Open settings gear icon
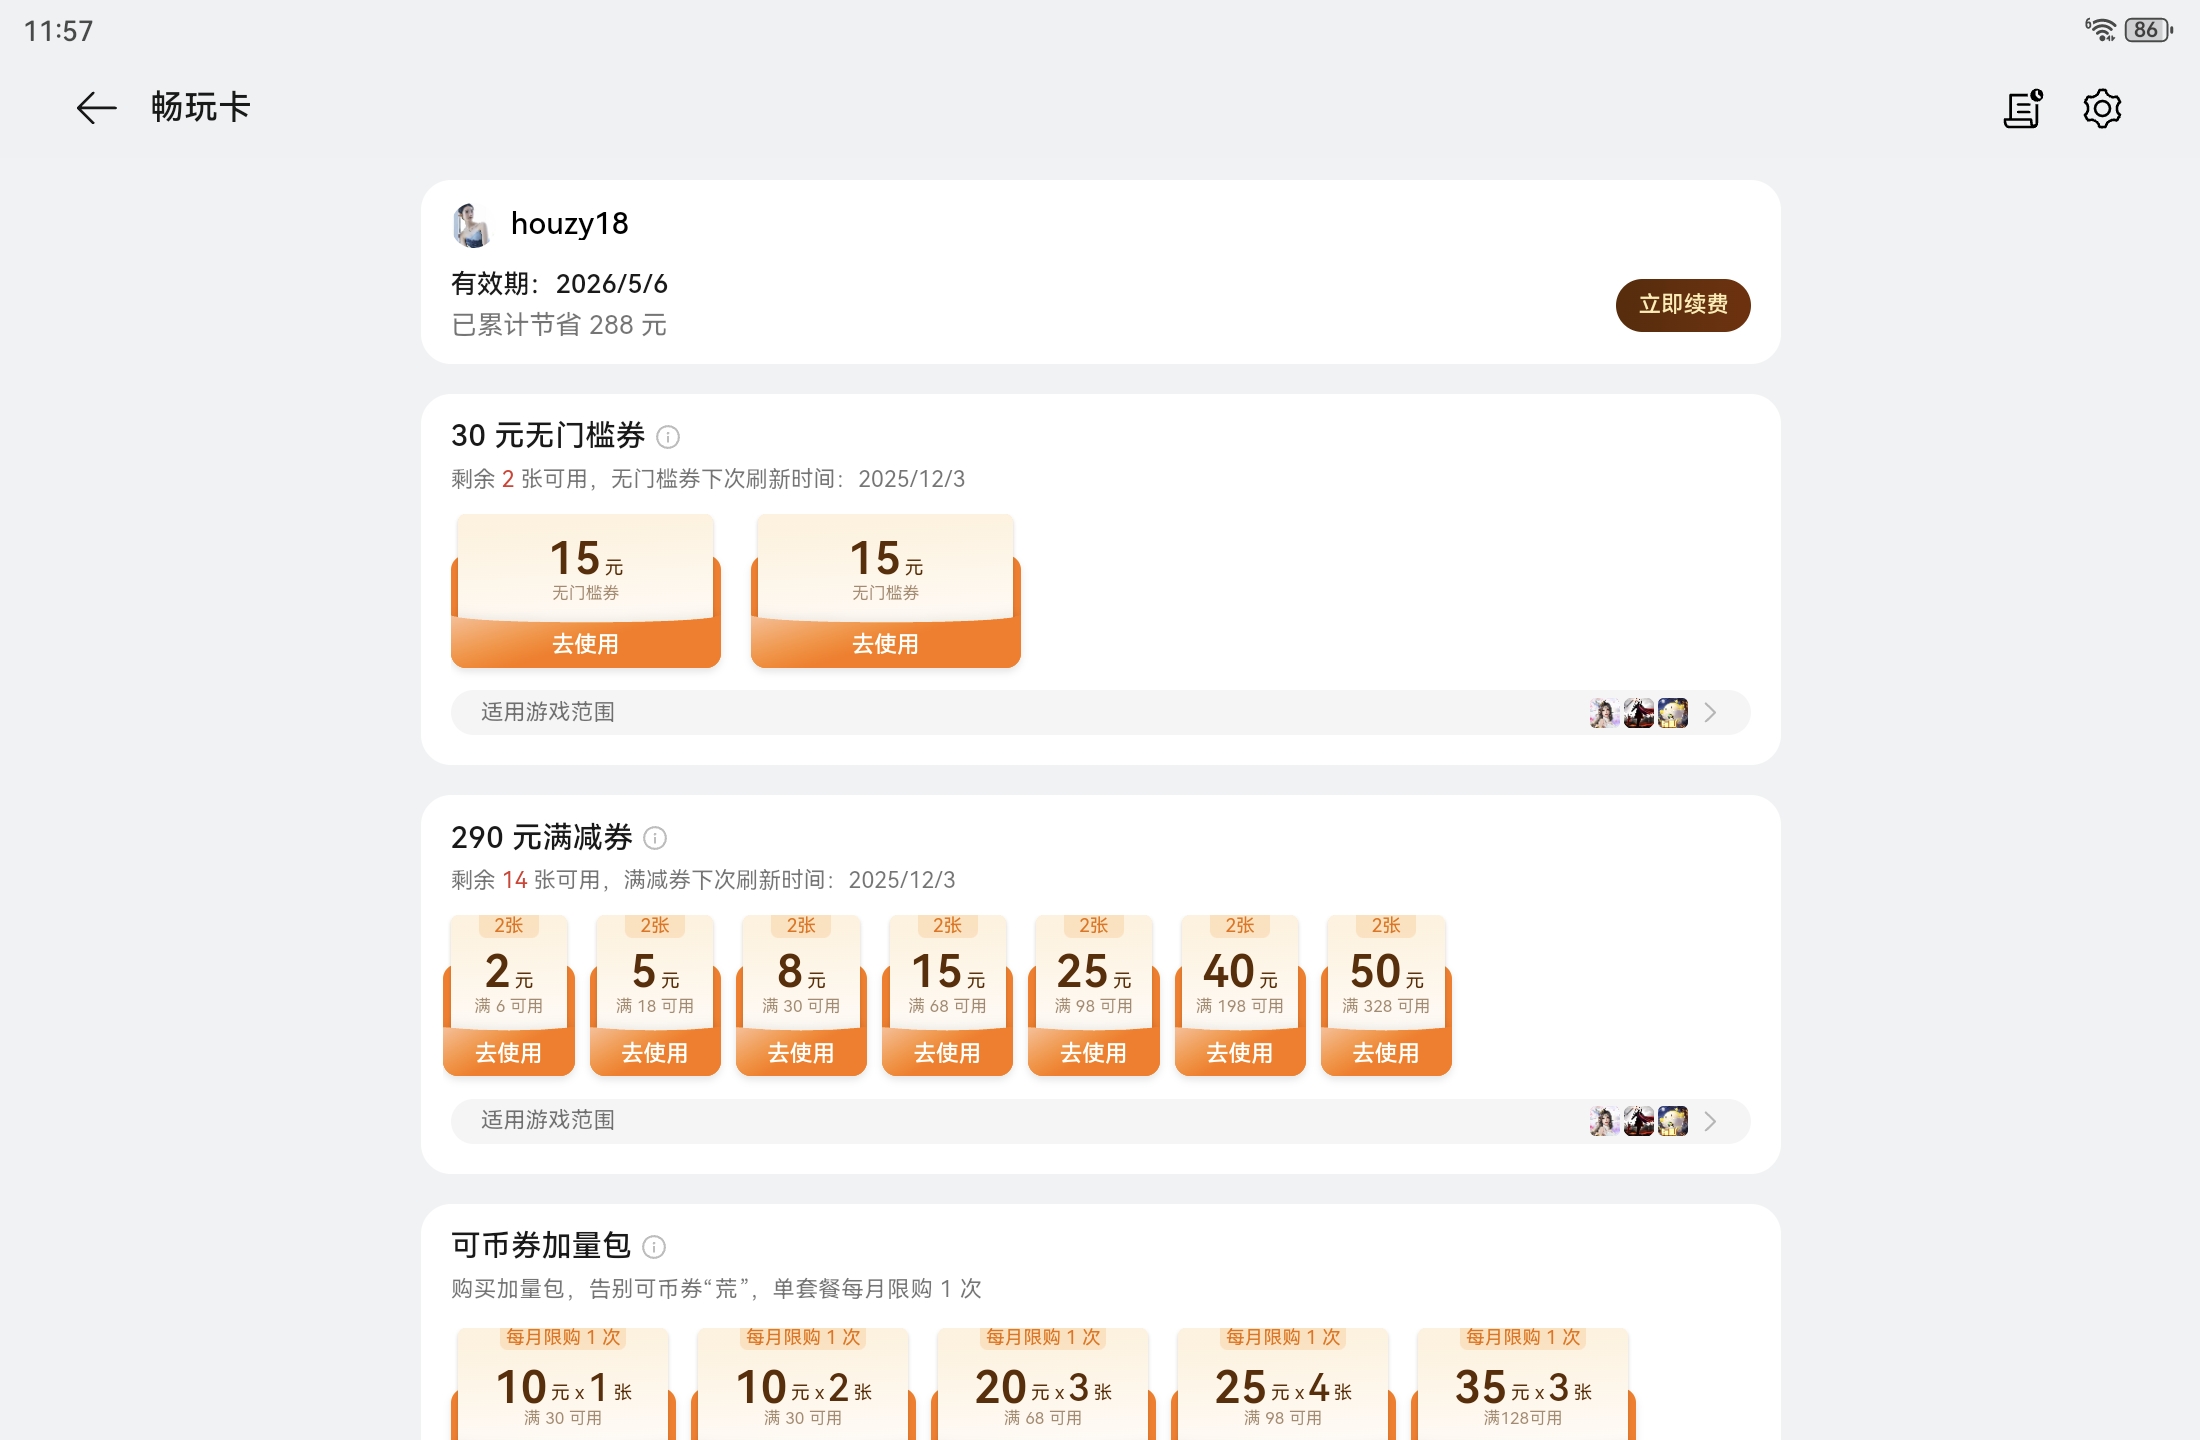 (2102, 109)
